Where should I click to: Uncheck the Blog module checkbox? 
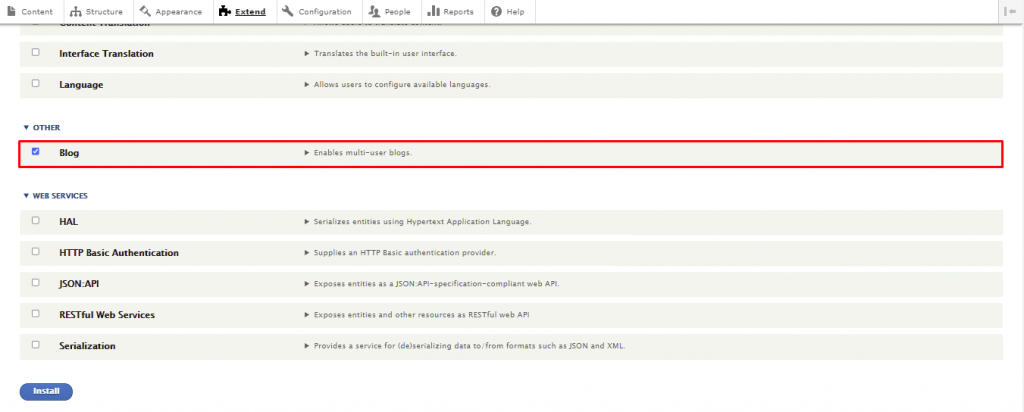(x=36, y=152)
